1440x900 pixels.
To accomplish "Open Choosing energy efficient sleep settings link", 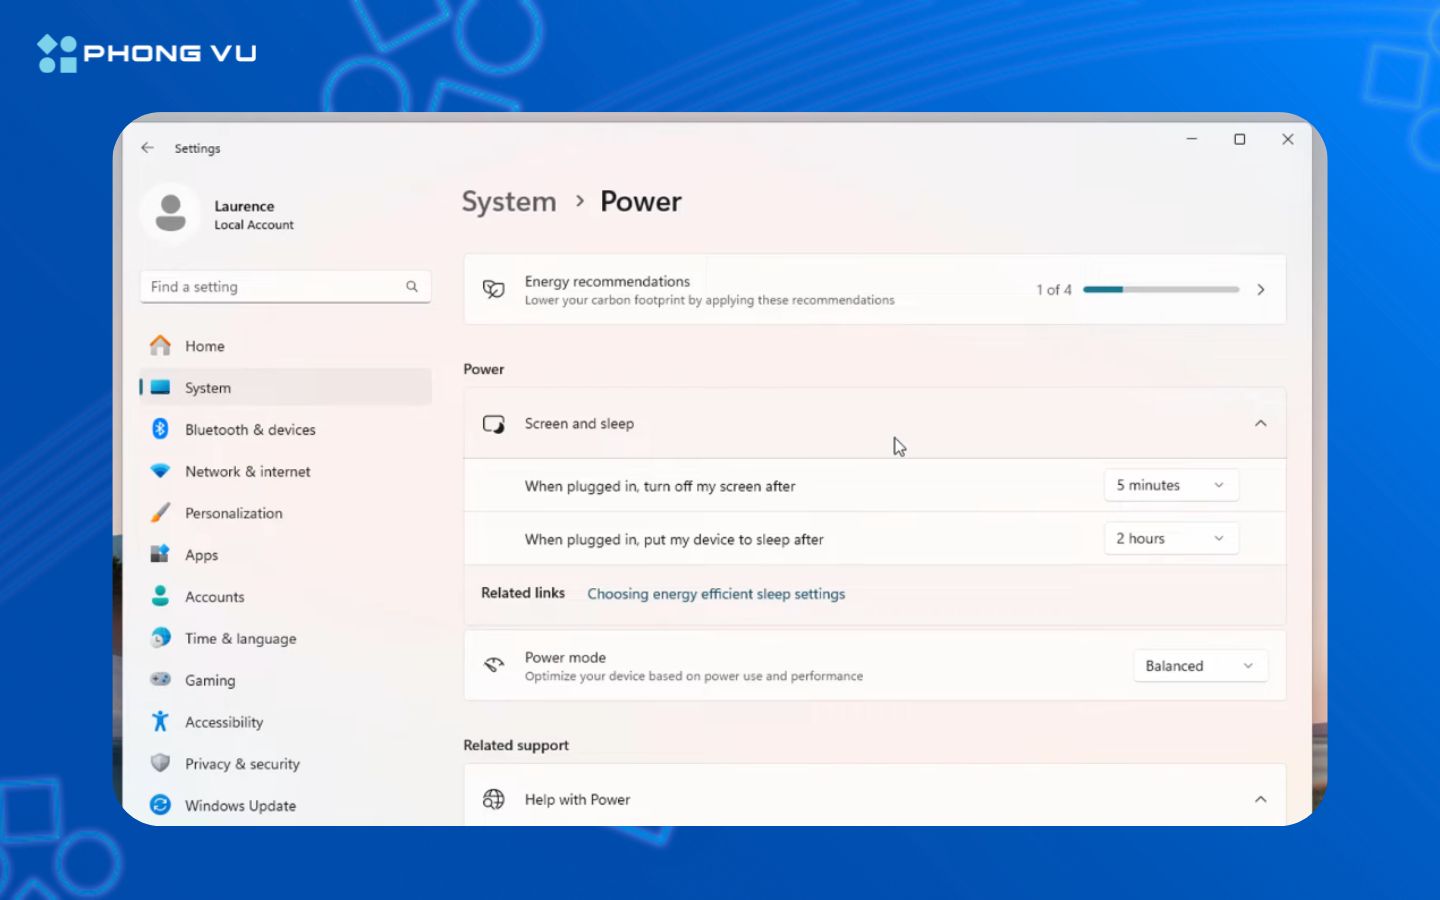I will (x=716, y=594).
